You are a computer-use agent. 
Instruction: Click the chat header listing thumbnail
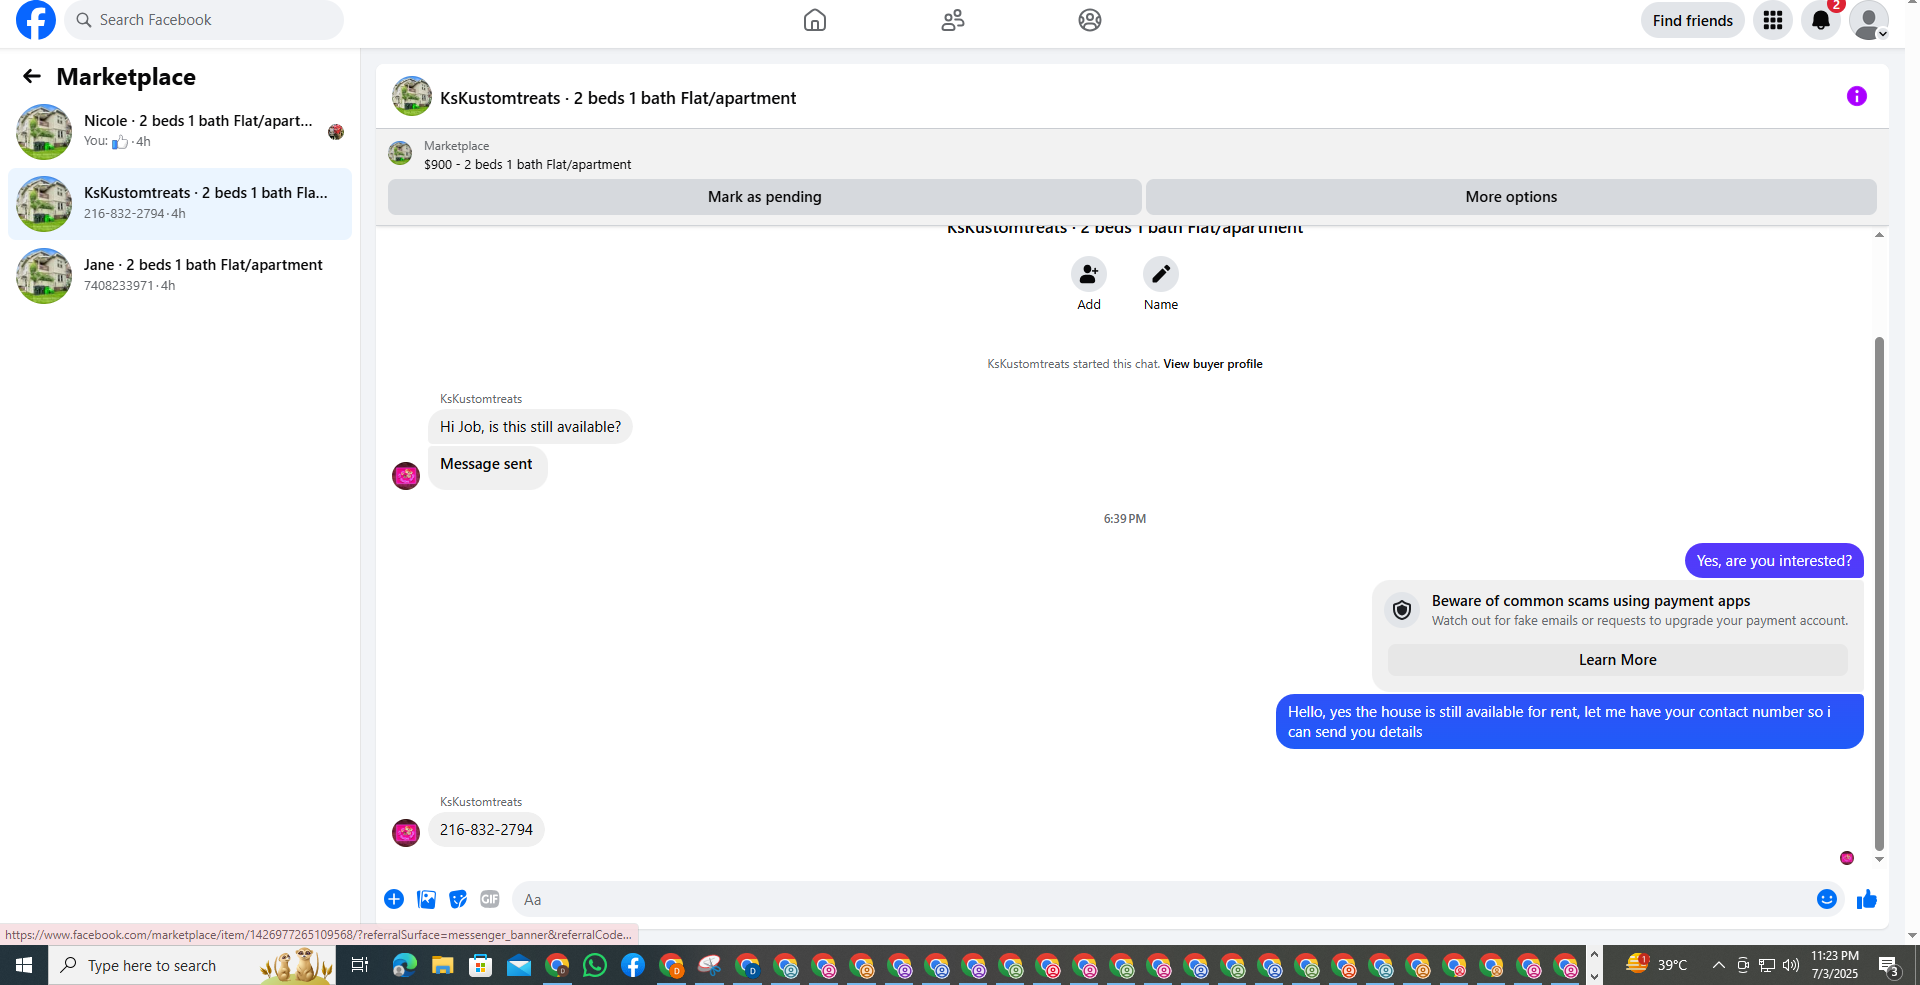(x=412, y=96)
